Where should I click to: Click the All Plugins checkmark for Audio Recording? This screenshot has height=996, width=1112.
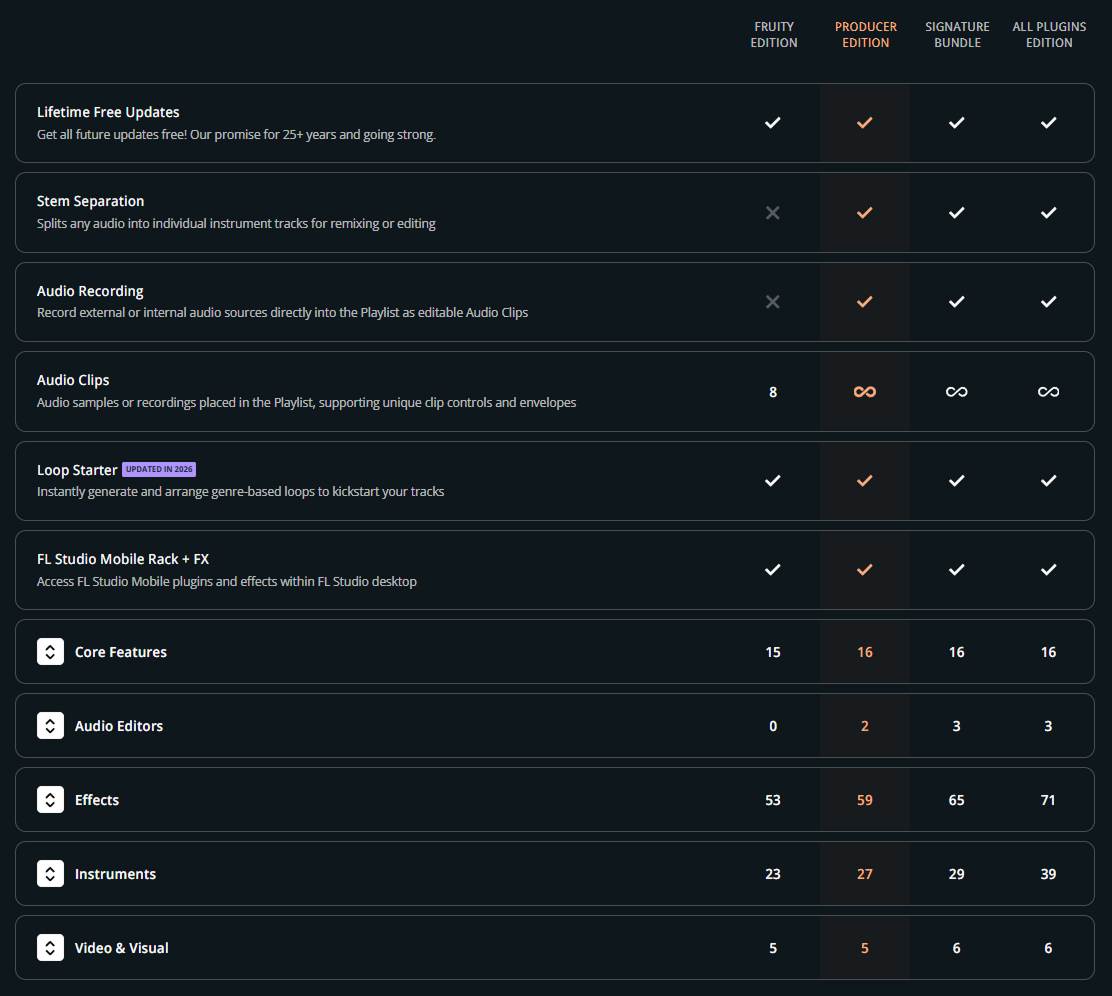(x=1048, y=301)
